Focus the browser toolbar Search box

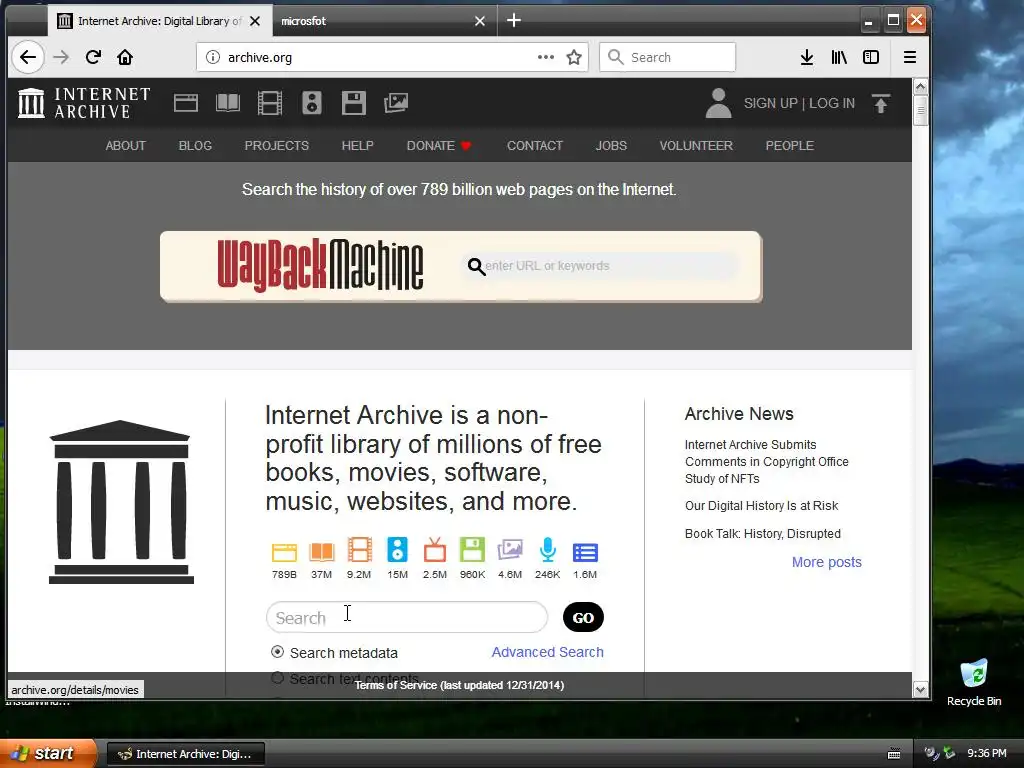(667, 57)
